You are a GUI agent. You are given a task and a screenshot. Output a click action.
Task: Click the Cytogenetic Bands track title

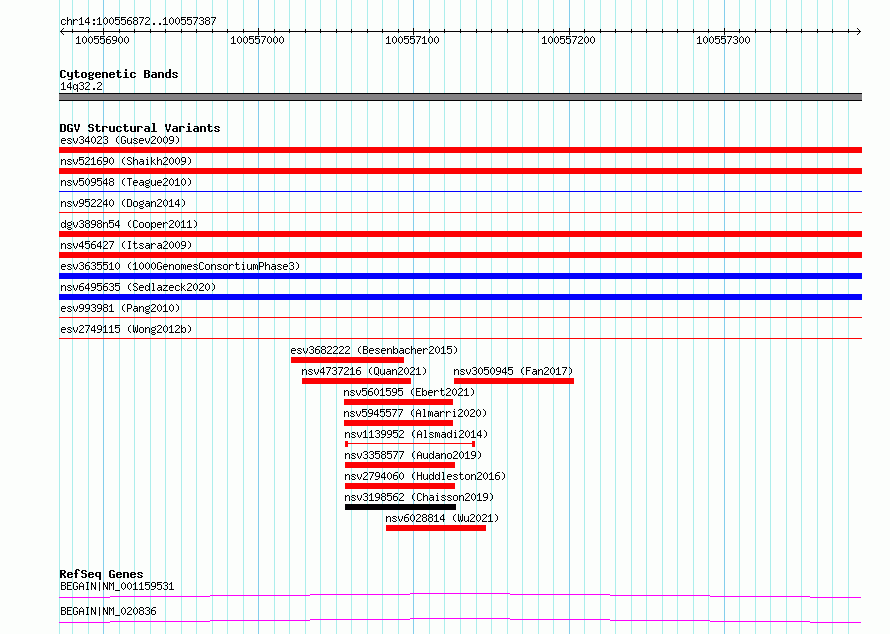119,74
